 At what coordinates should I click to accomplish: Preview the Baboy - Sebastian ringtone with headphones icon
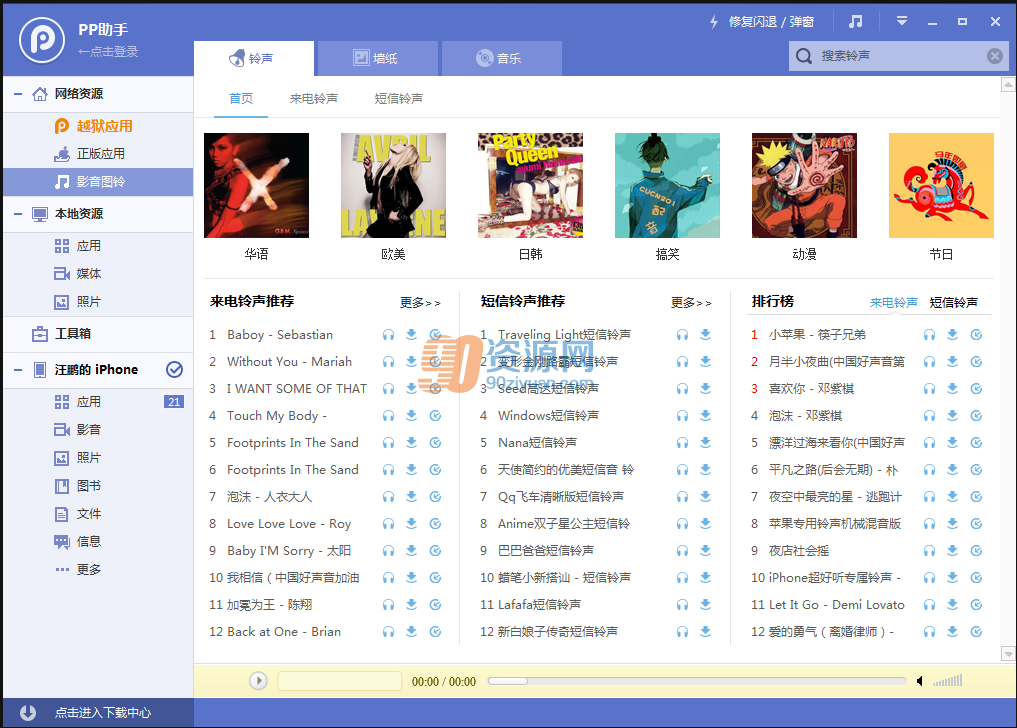click(389, 335)
